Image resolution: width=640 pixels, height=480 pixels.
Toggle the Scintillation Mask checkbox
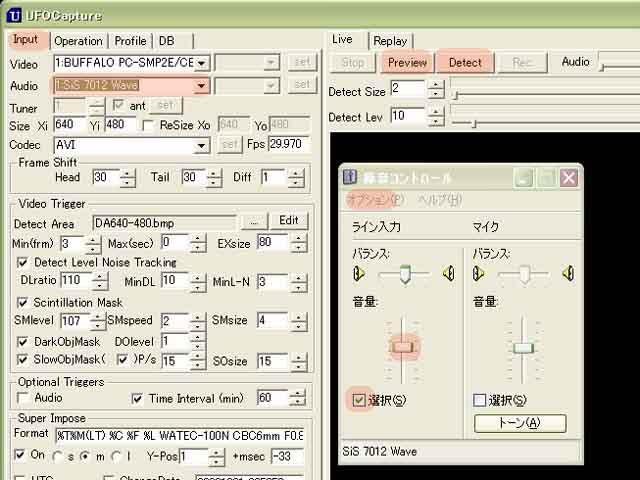[23, 302]
